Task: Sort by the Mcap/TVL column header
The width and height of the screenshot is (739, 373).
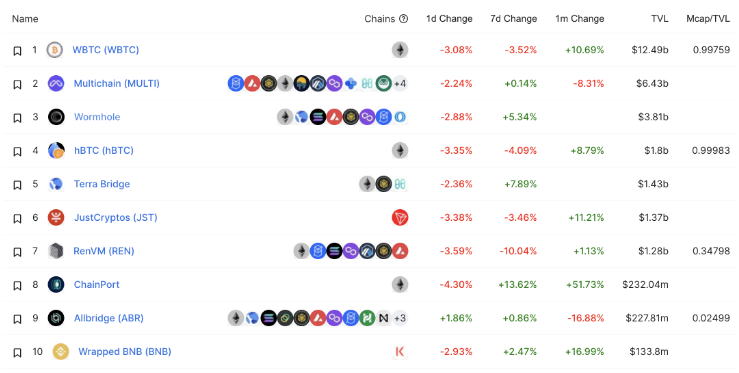Action: [x=708, y=19]
